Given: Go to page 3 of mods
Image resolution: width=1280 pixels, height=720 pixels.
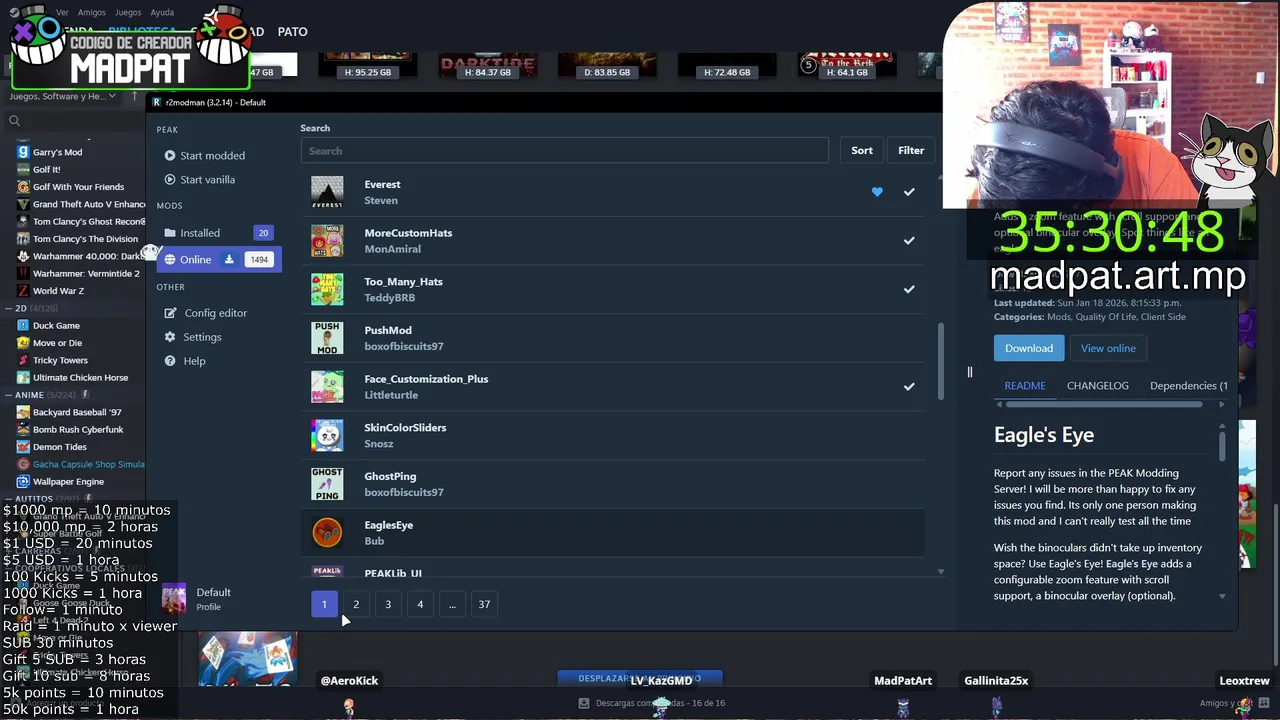Looking at the screenshot, I should tap(388, 604).
